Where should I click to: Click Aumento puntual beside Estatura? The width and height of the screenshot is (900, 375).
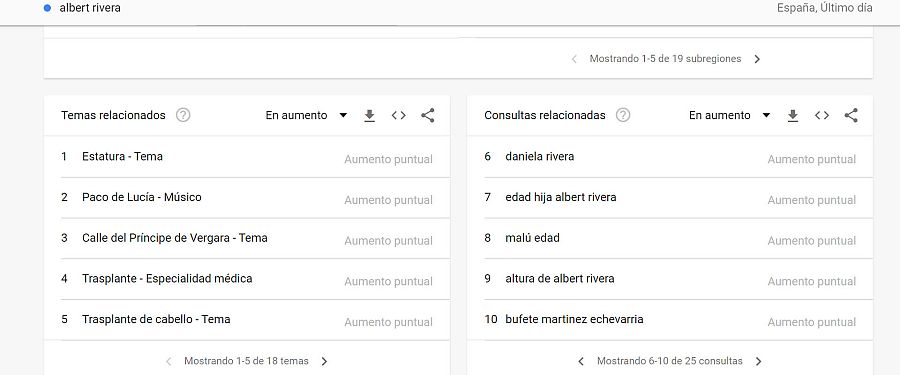pos(389,160)
